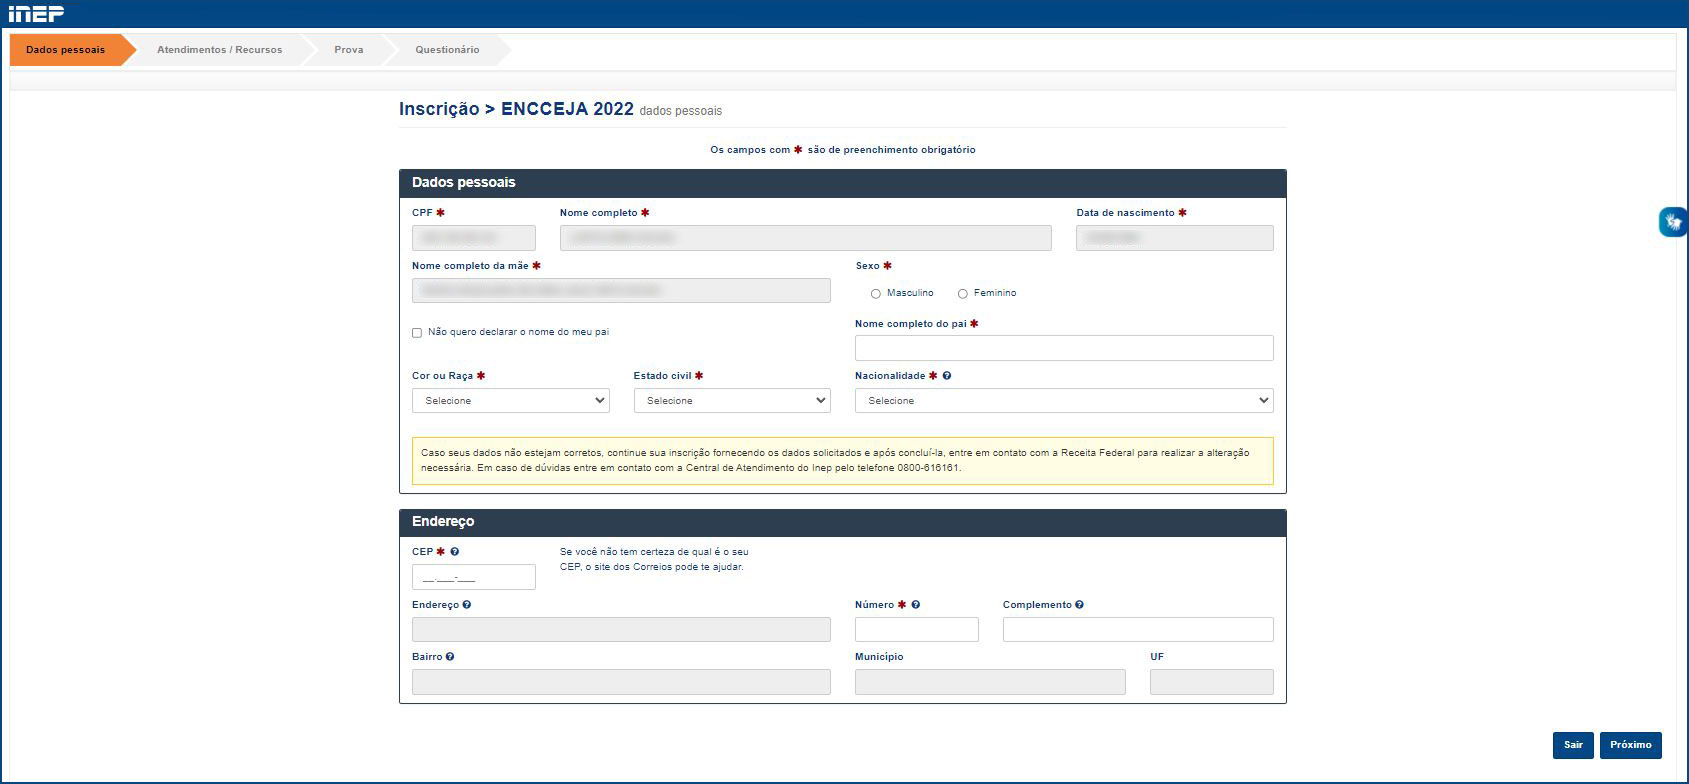Click the help icon beside Número label
The image size is (1689, 784).
(x=916, y=605)
